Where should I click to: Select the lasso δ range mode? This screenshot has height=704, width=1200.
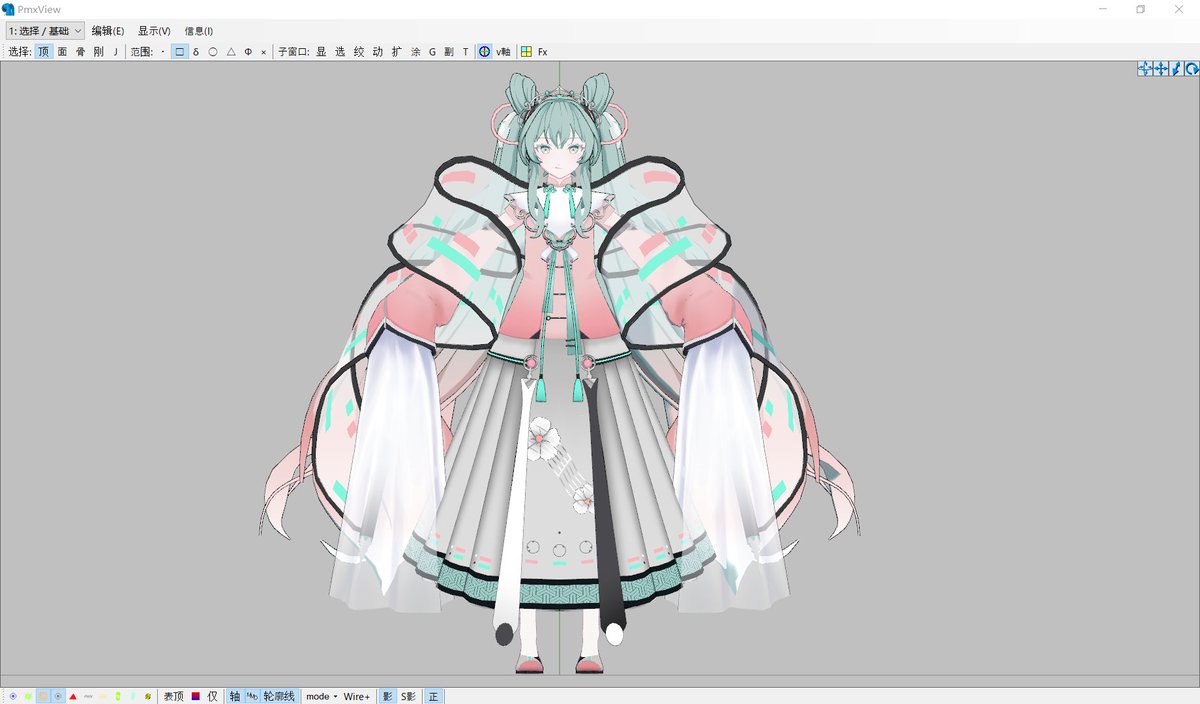click(196, 51)
